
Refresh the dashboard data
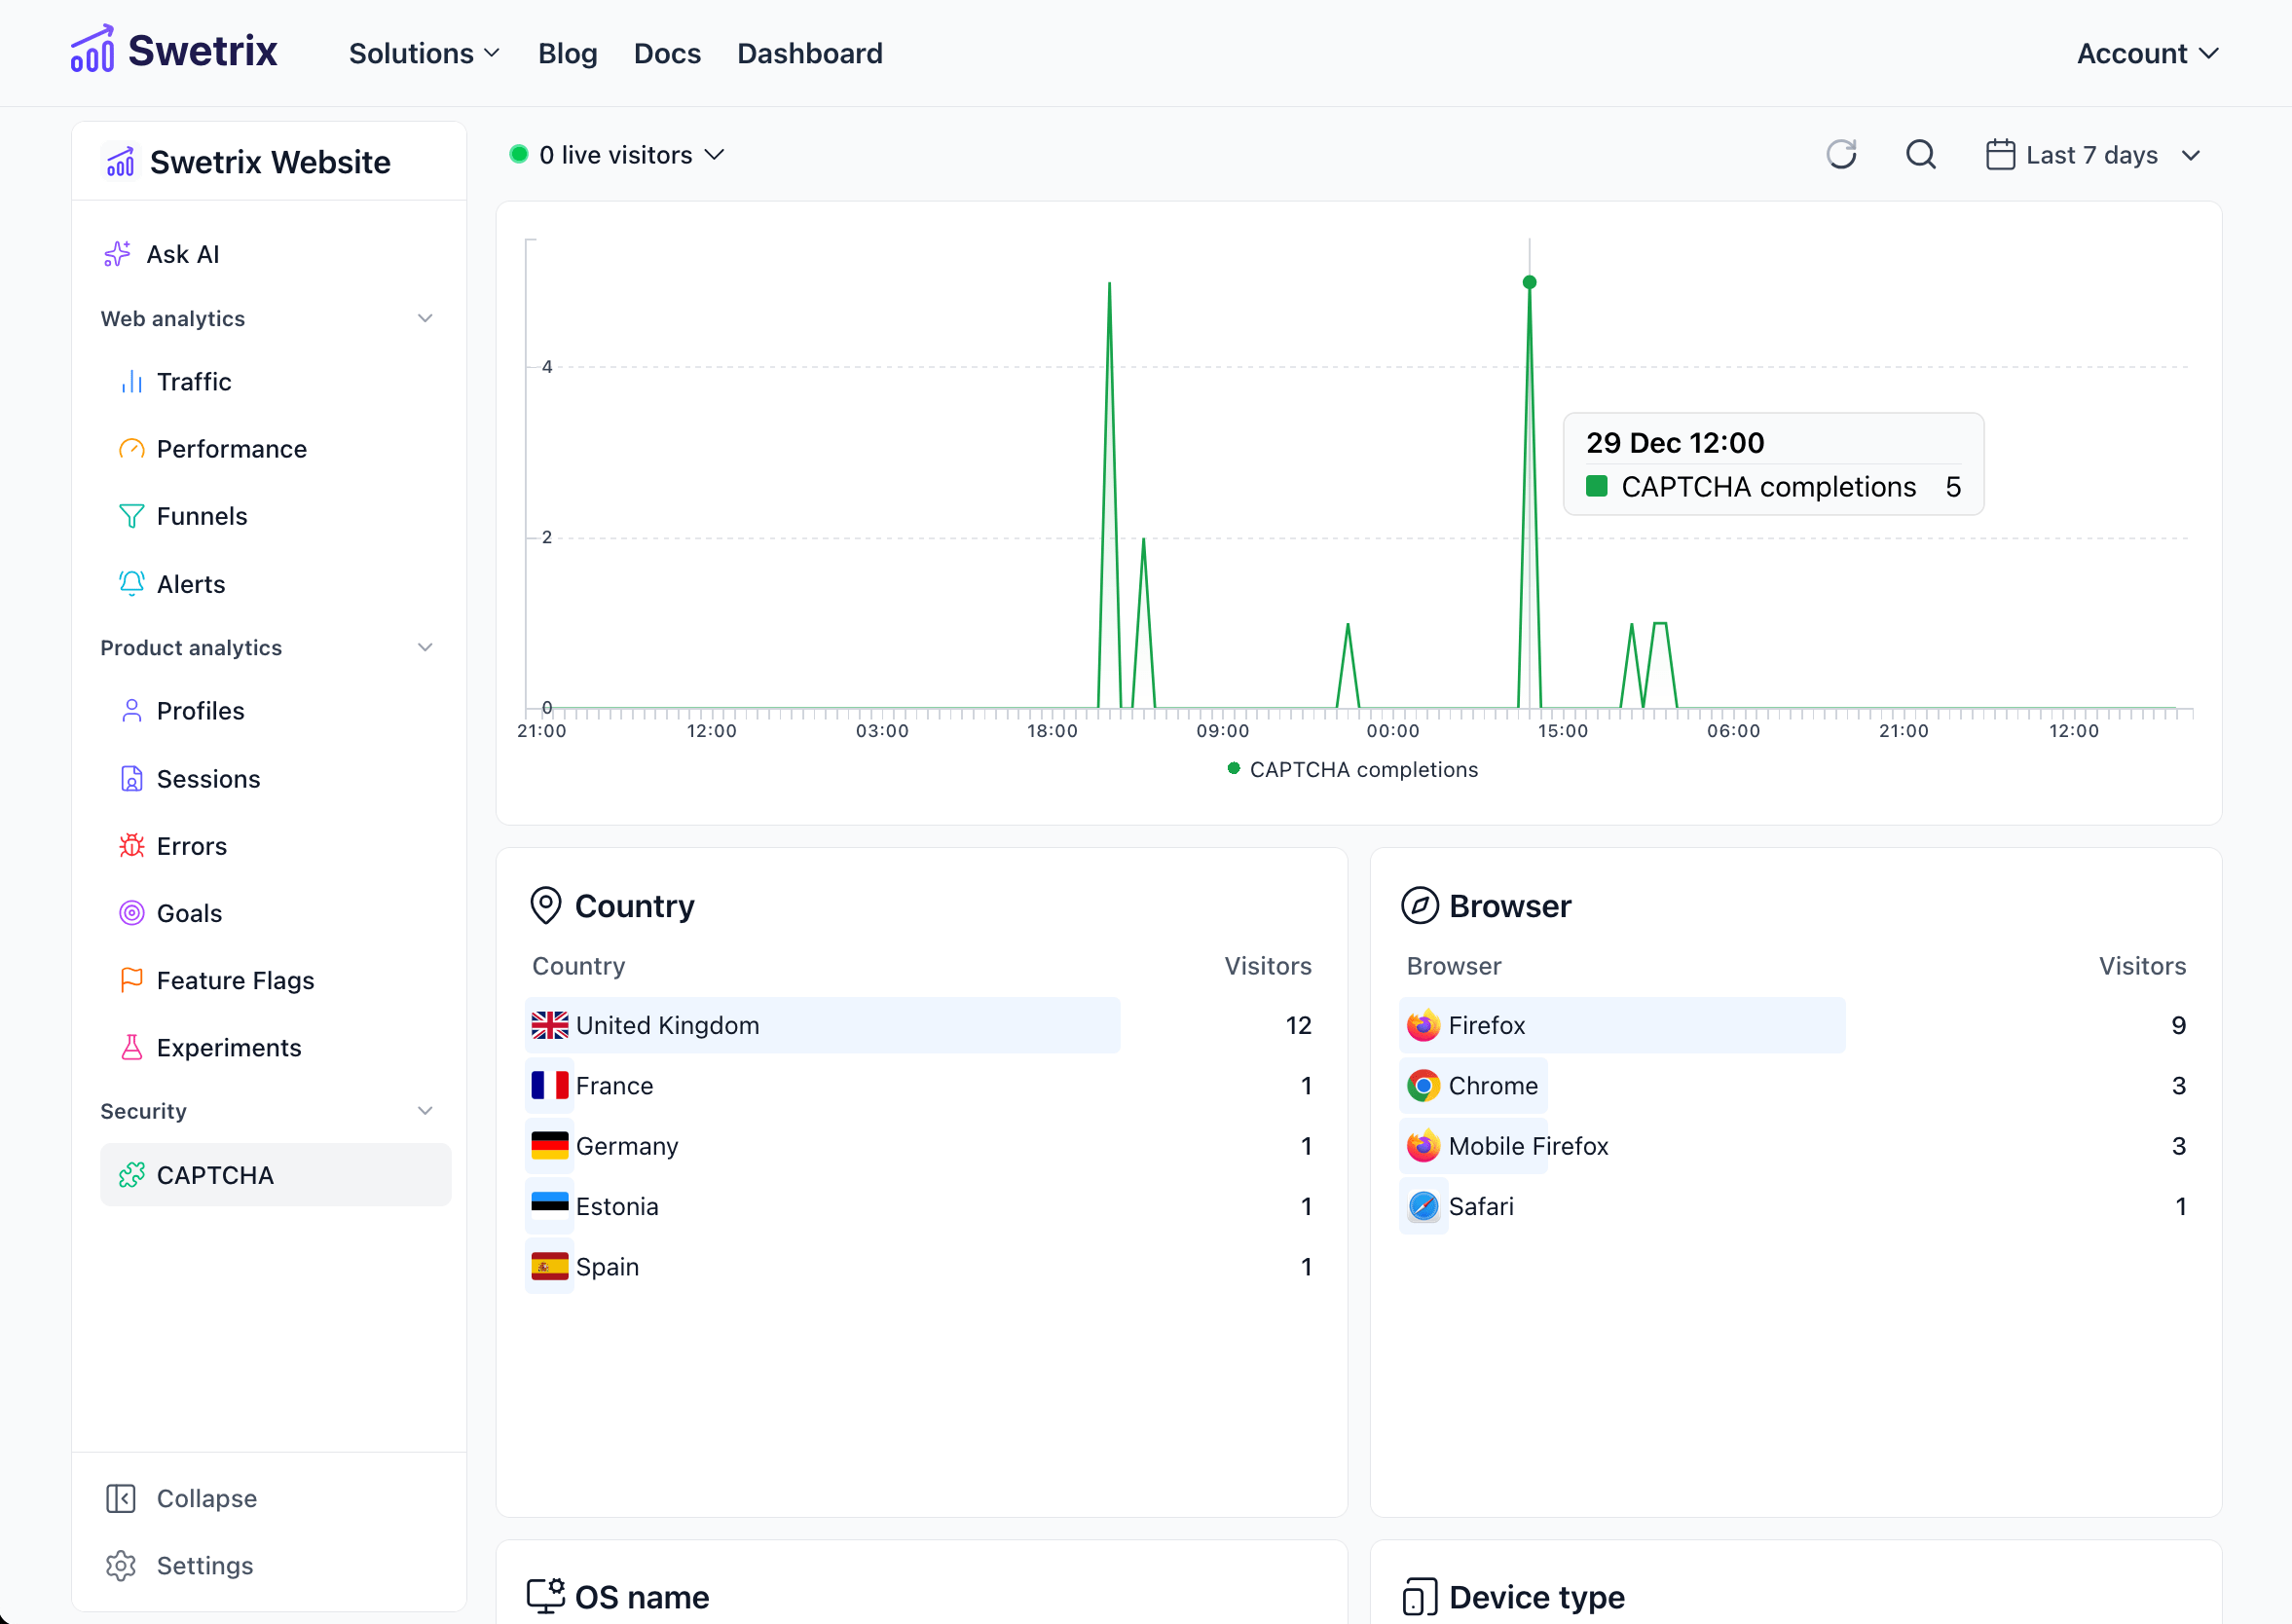coord(1842,154)
